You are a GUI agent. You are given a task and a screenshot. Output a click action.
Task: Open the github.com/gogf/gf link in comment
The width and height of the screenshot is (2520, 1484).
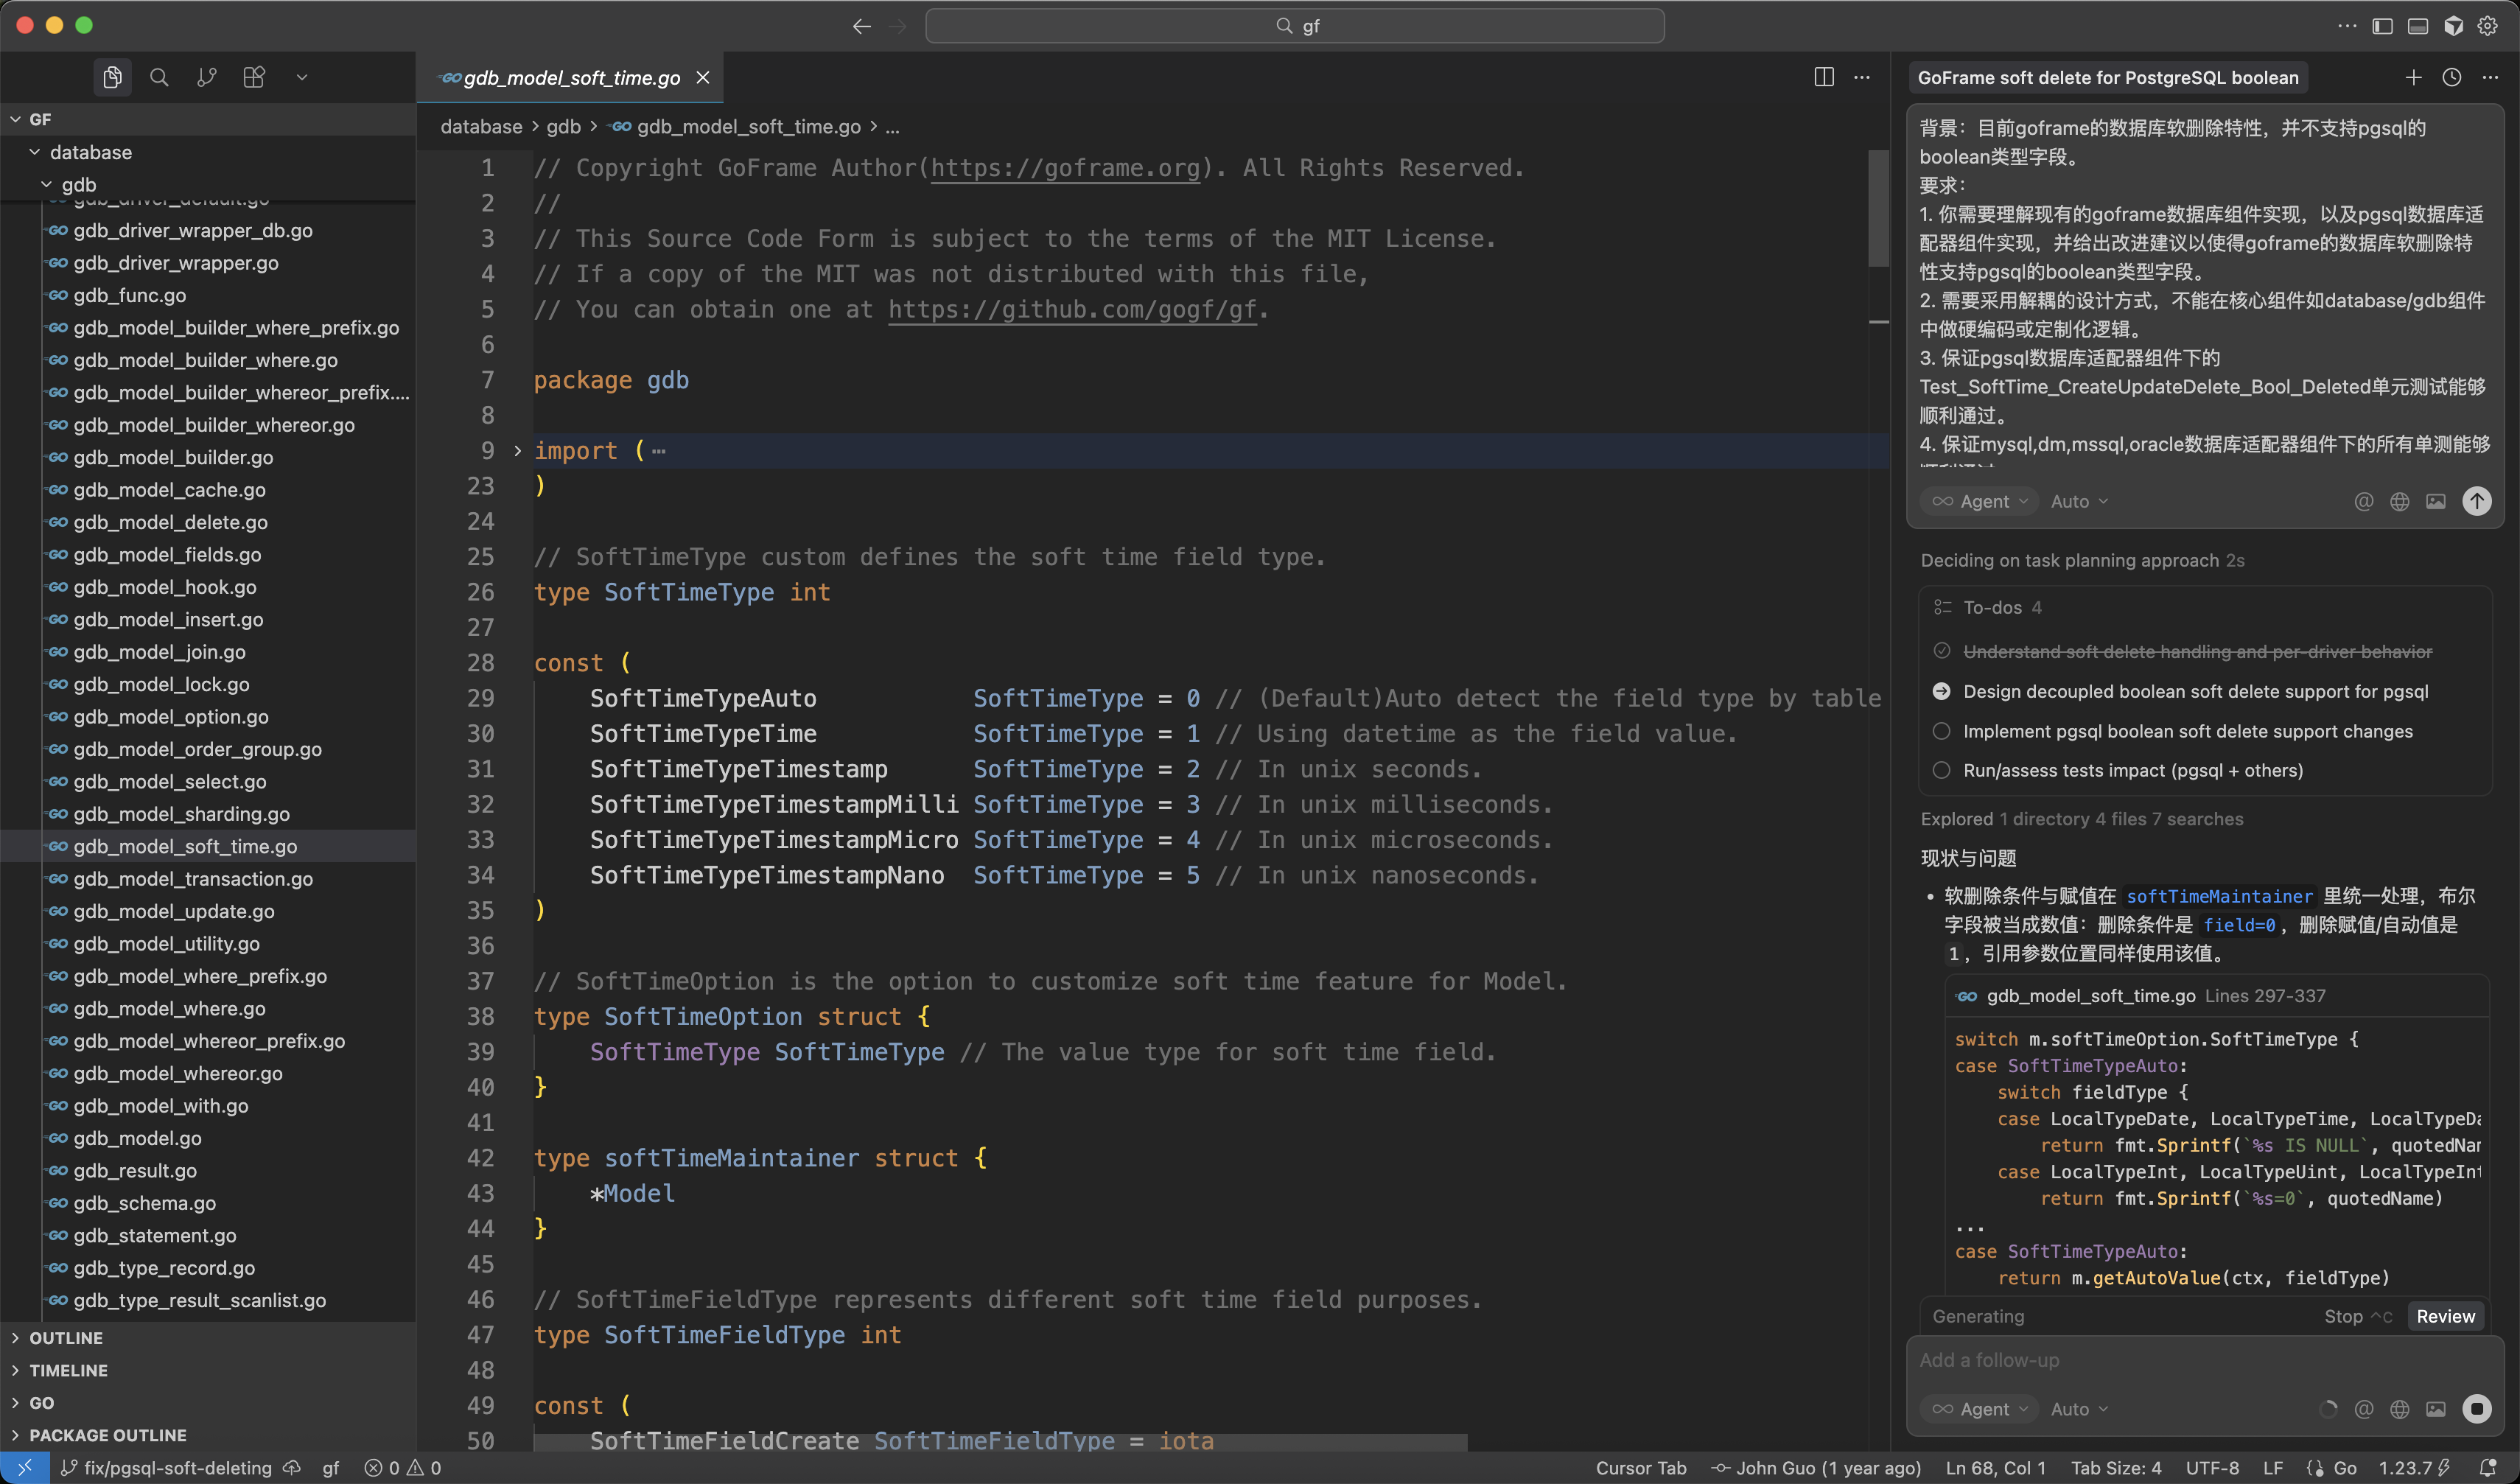1071,310
